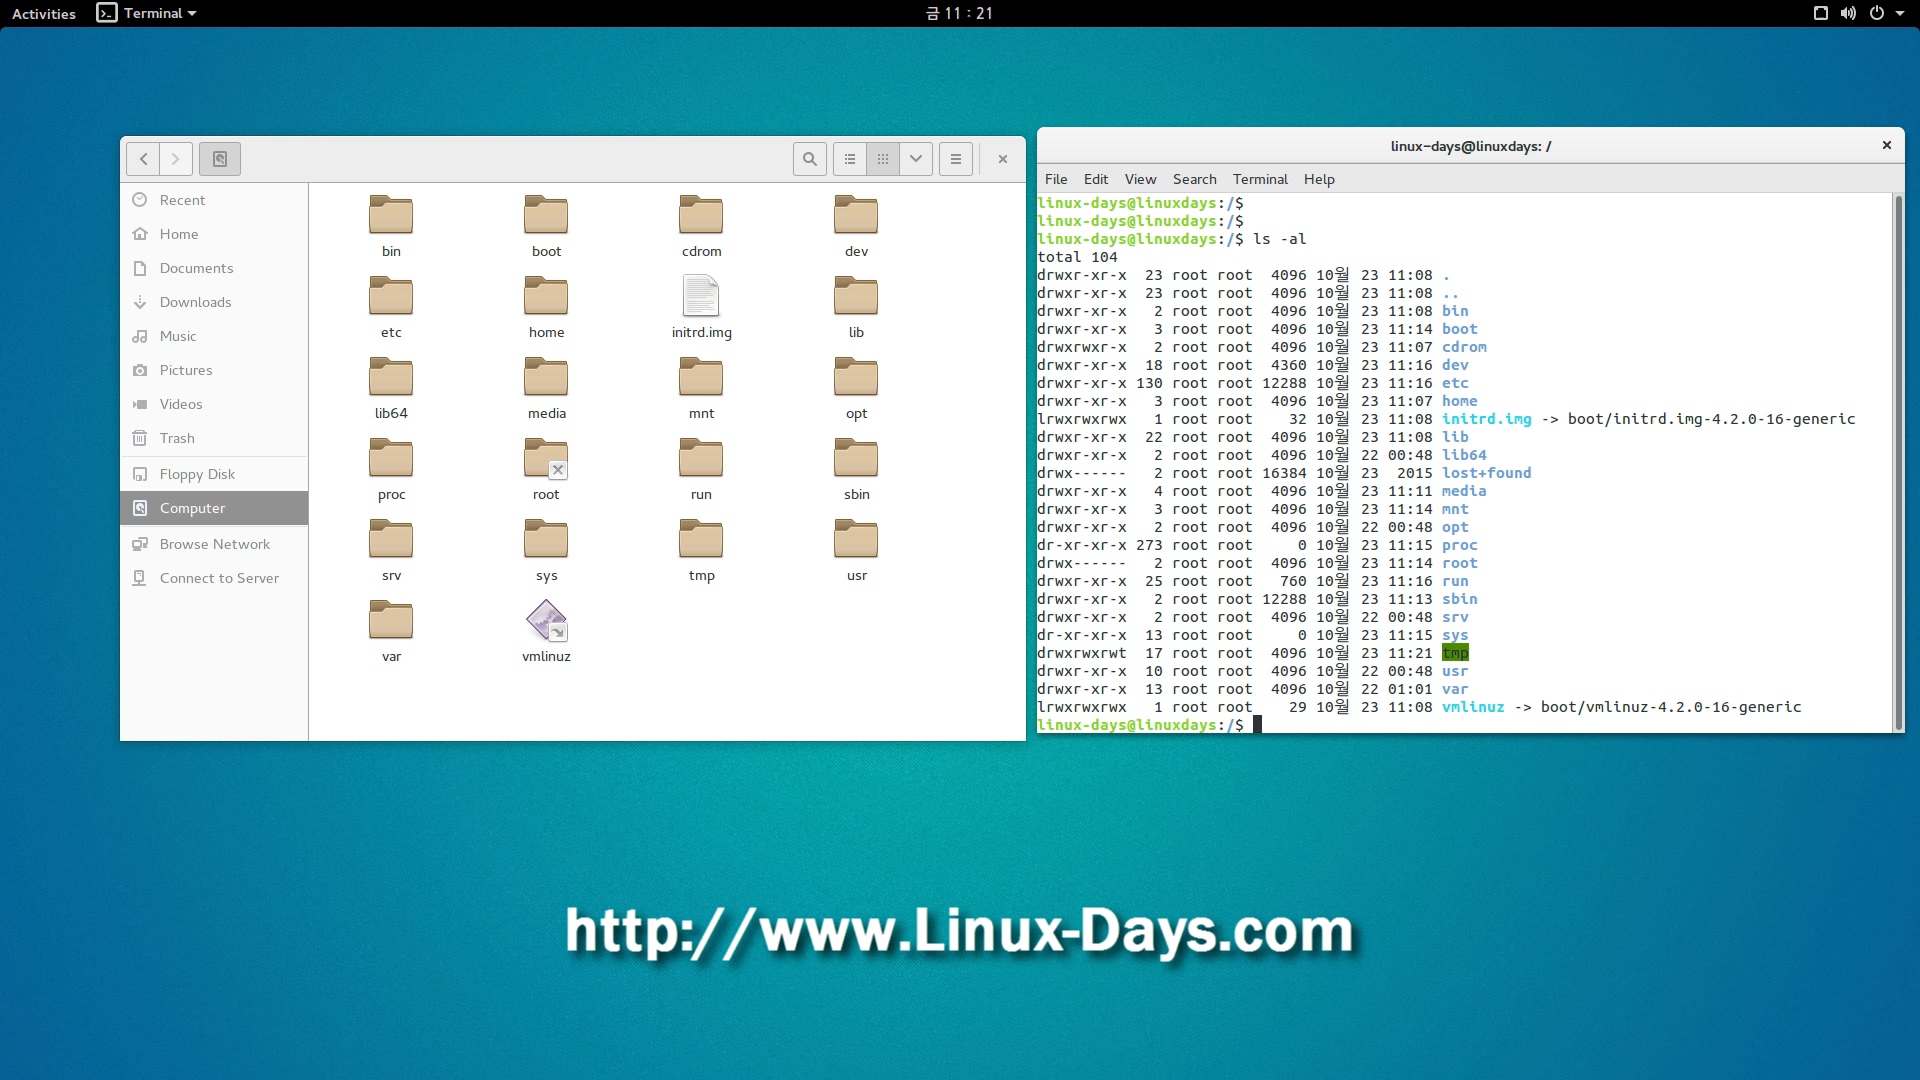Click highlighted tmp entry in terminal
The width and height of the screenshot is (1920, 1080).
point(1455,653)
